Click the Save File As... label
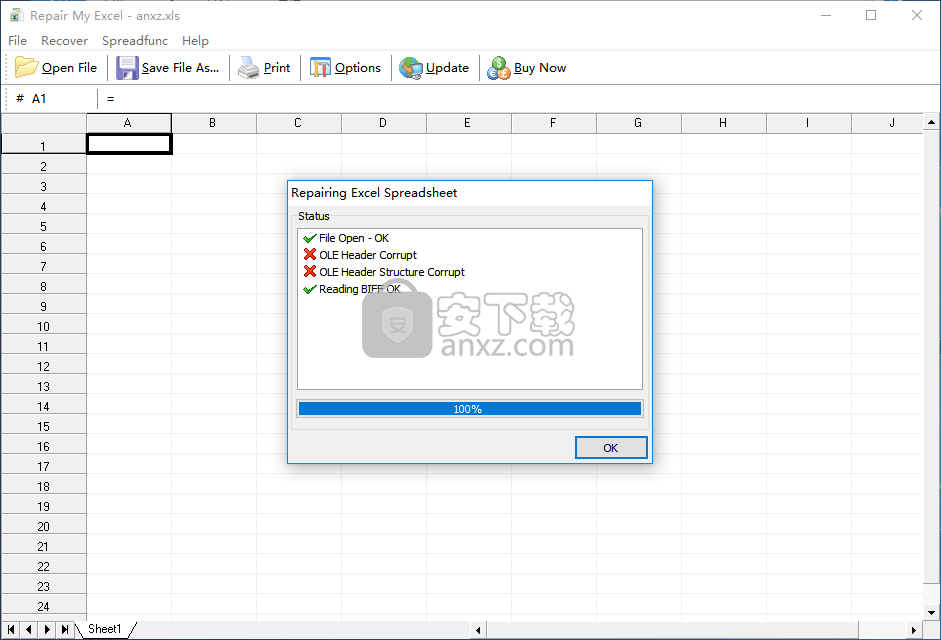941x640 pixels. pos(181,68)
